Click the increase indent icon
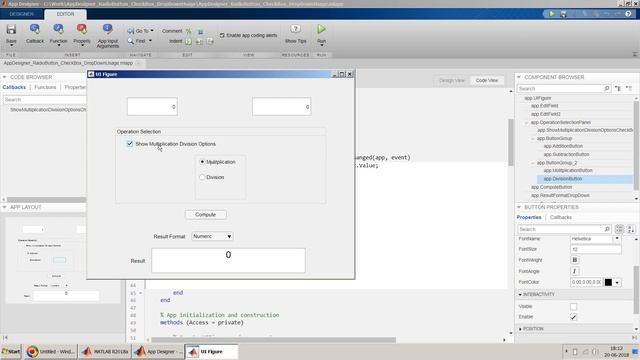 (x=199, y=41)
